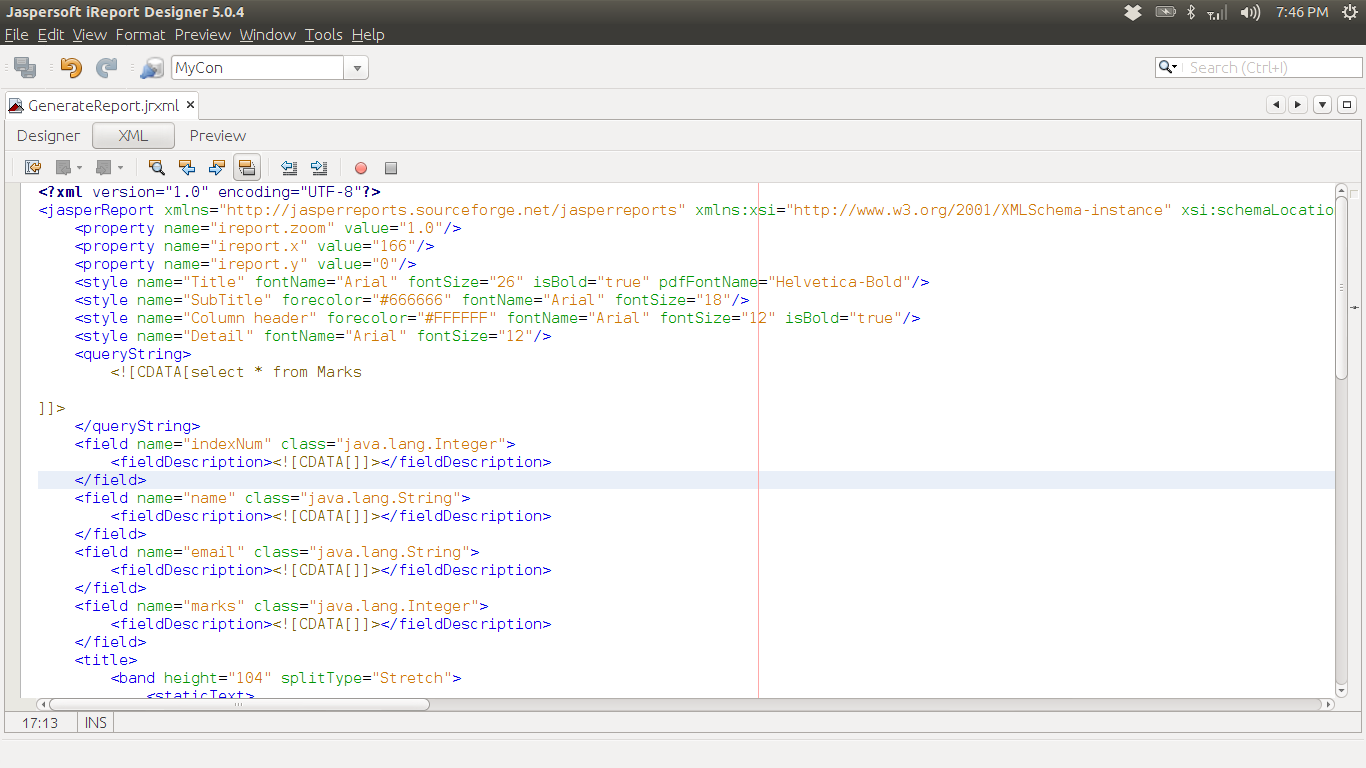
Task: Click the opening jasperReport tag line
Action: (686, 210)
